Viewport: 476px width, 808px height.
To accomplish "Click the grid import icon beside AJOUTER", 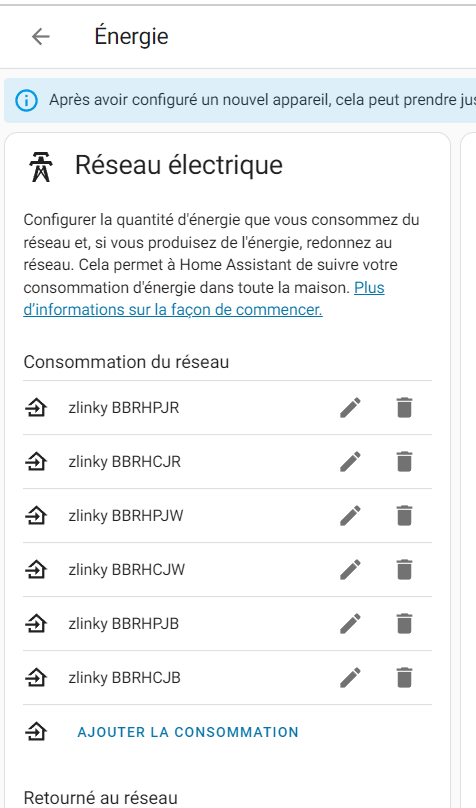I will [x=36, y=732].
